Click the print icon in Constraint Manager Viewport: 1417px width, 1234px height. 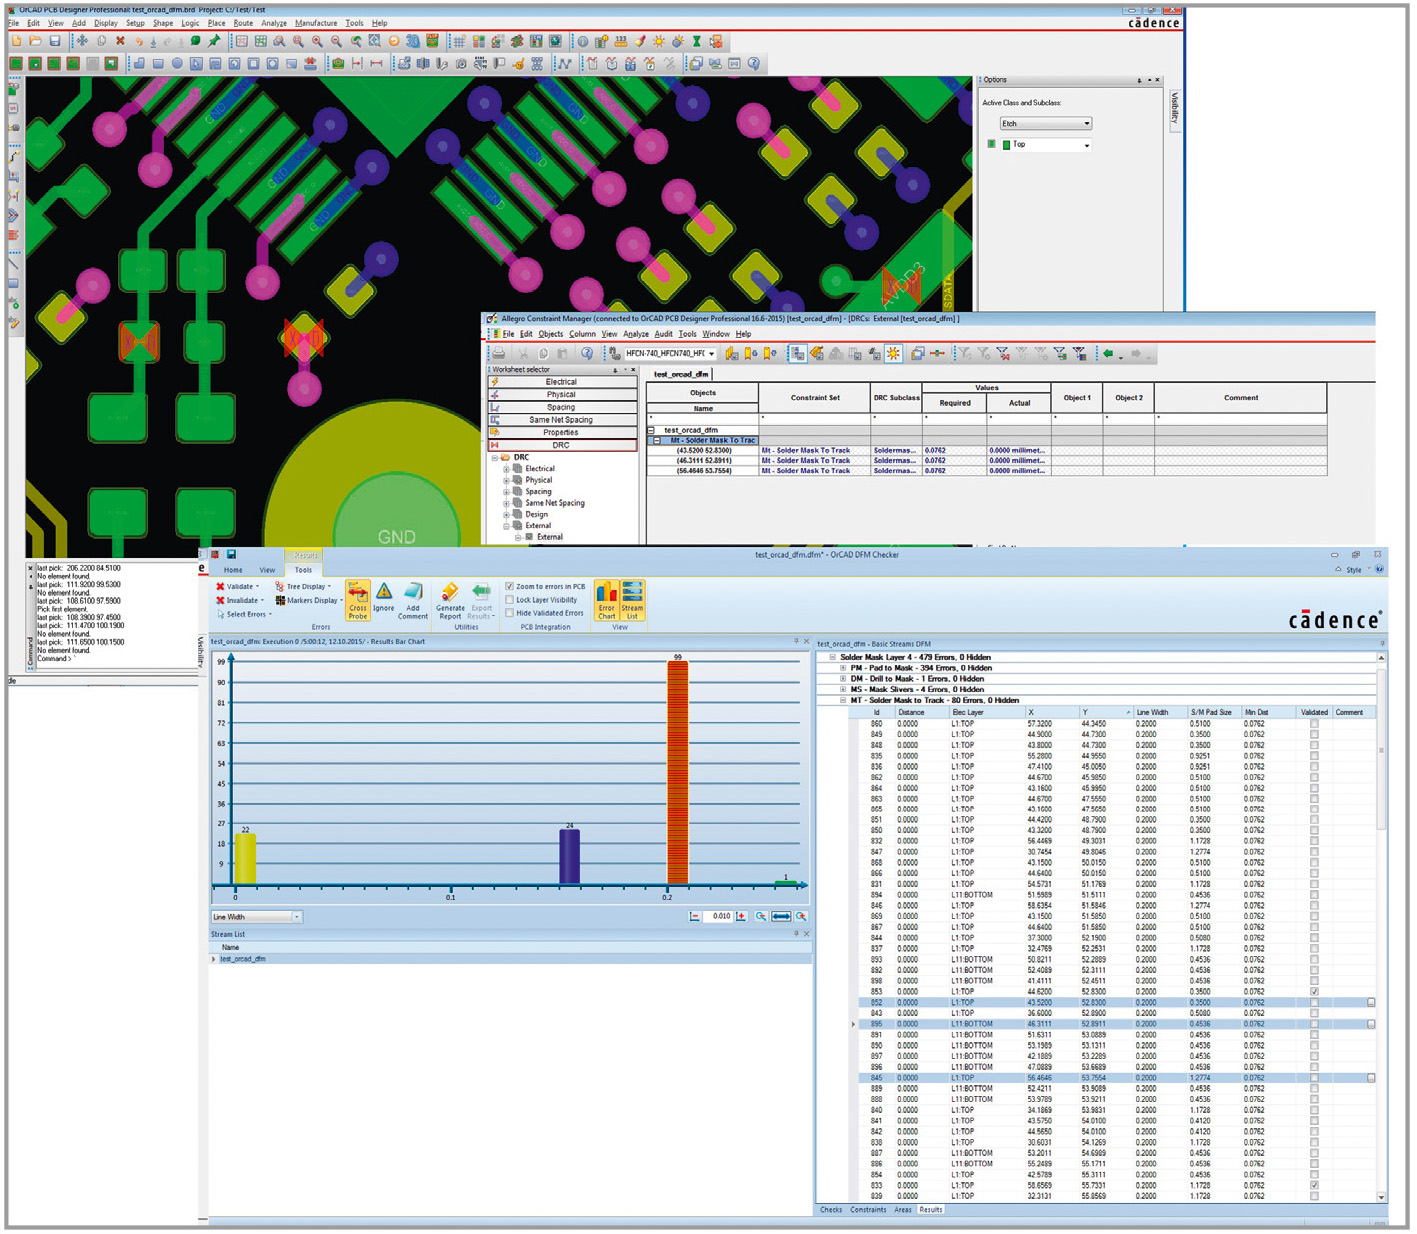[498, 354]
